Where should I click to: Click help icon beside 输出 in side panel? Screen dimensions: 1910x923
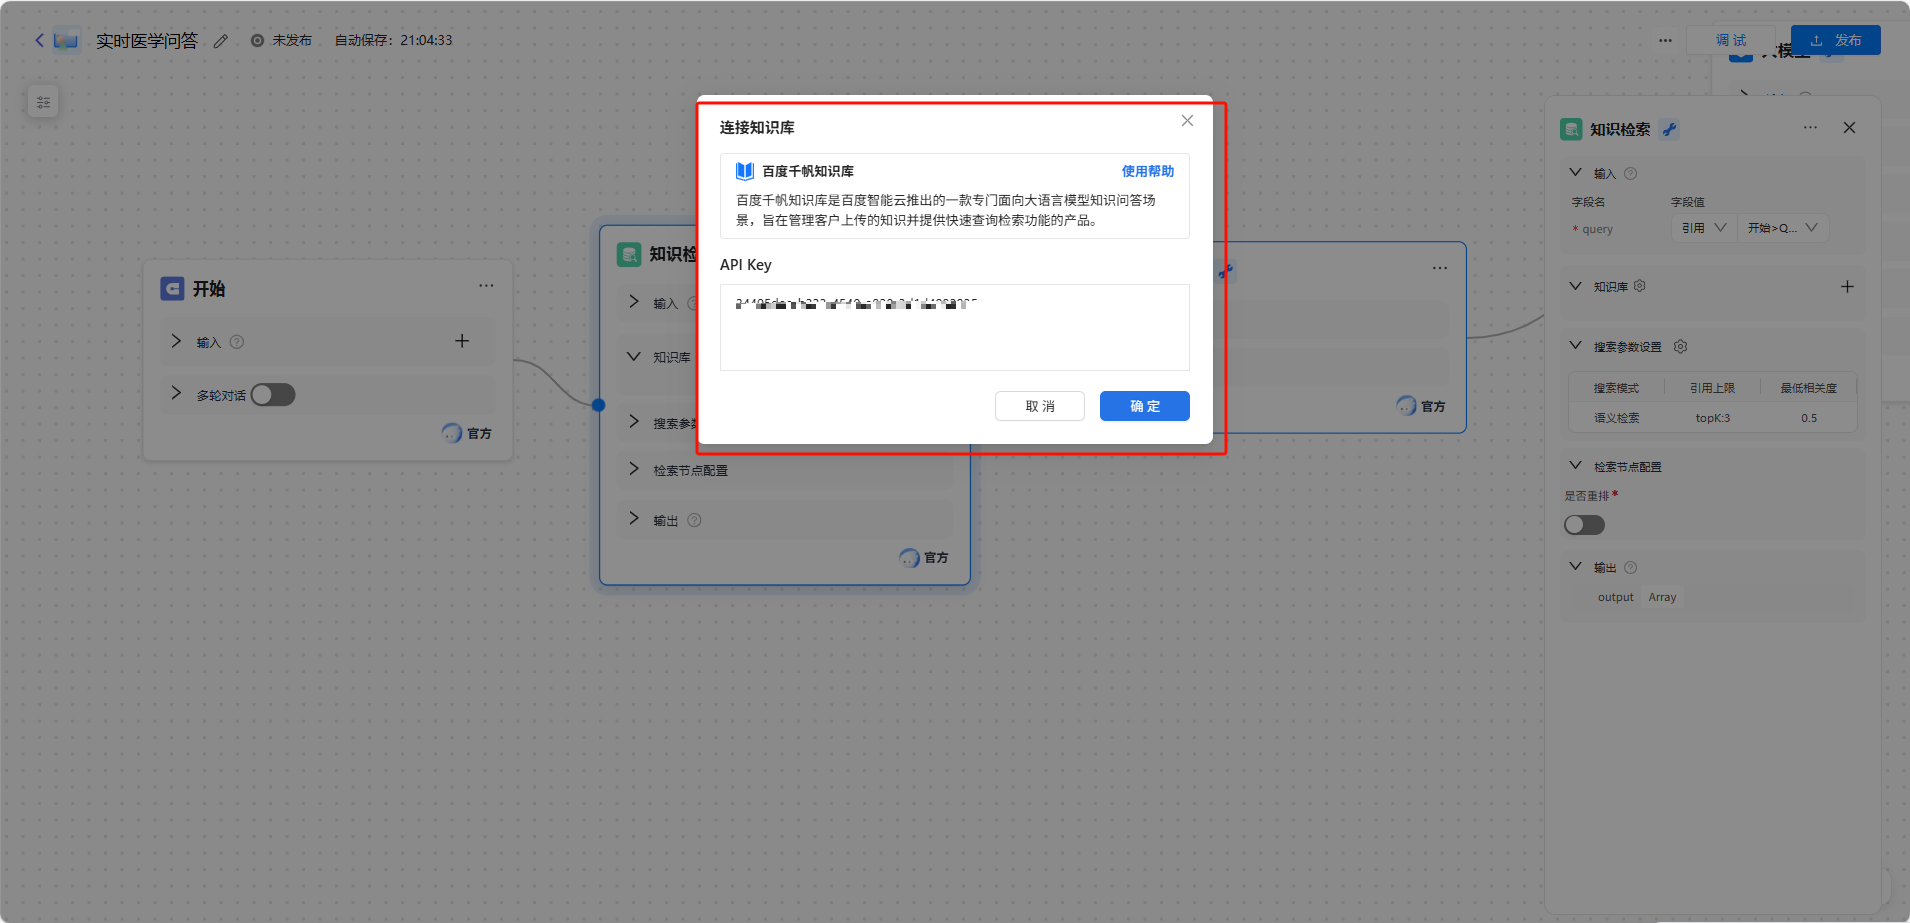(x=1630, y=568)
